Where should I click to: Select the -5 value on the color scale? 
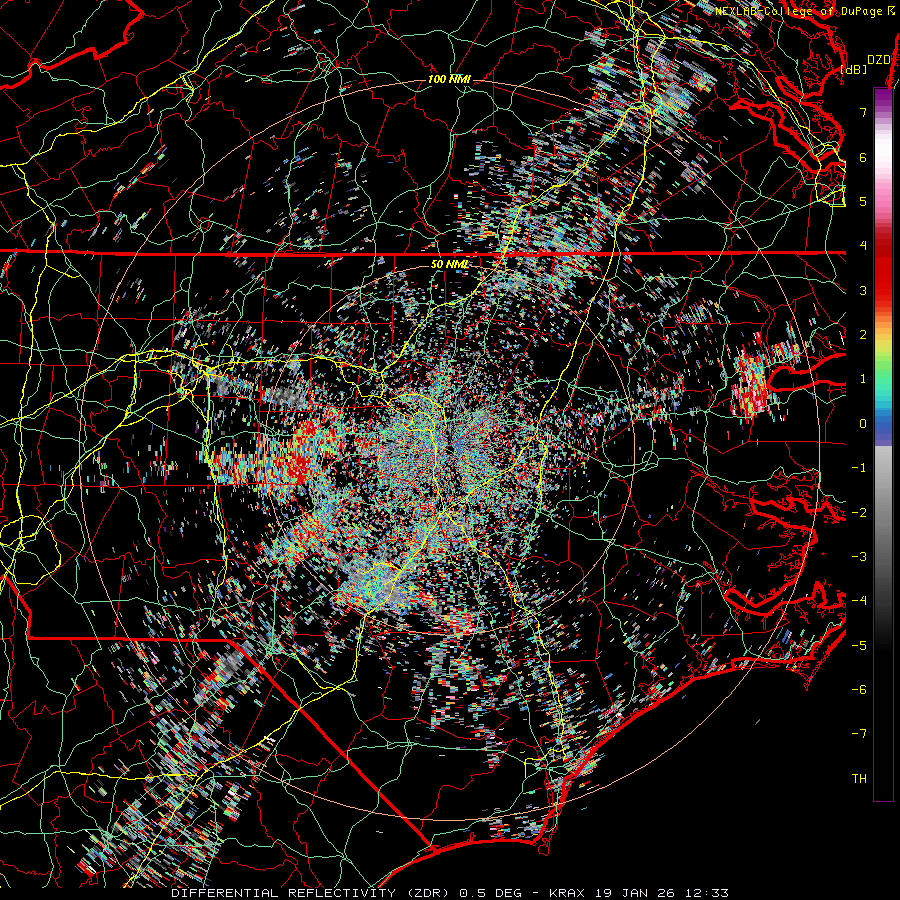pyautogui.click(x=859, y=646)
